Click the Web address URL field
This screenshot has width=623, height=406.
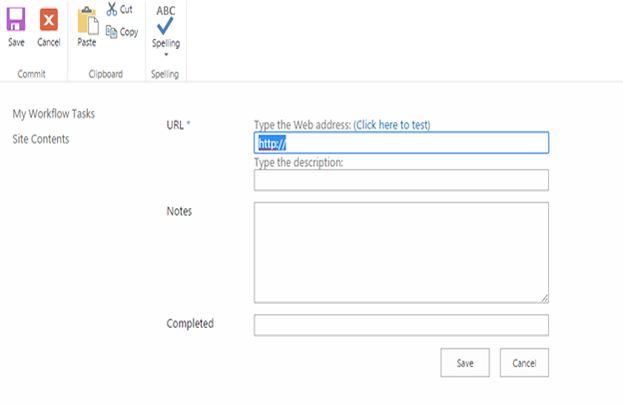click(401, 143)
